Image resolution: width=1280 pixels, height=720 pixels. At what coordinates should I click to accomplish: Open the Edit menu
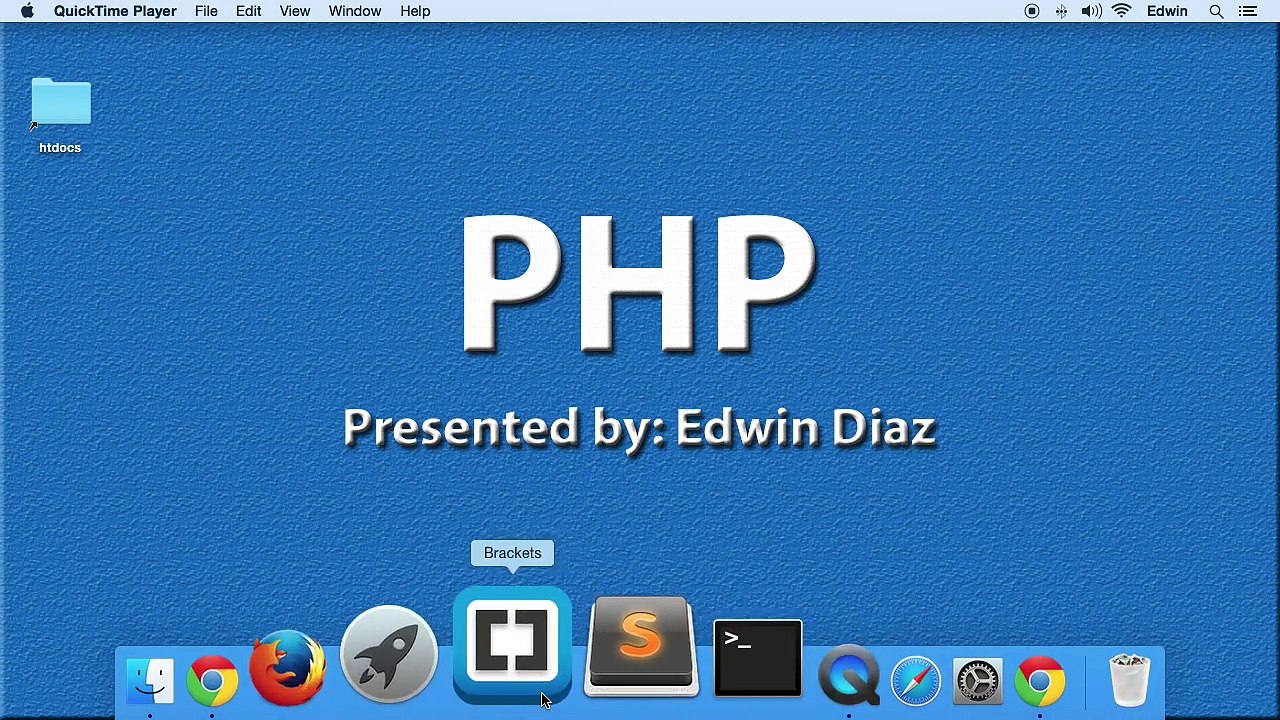(248, 11)
